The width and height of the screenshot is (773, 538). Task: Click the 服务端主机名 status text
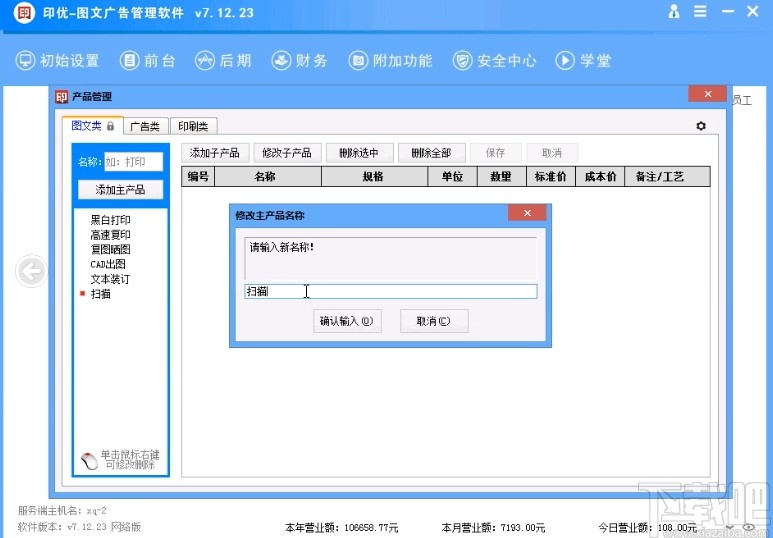pos(62,510)
